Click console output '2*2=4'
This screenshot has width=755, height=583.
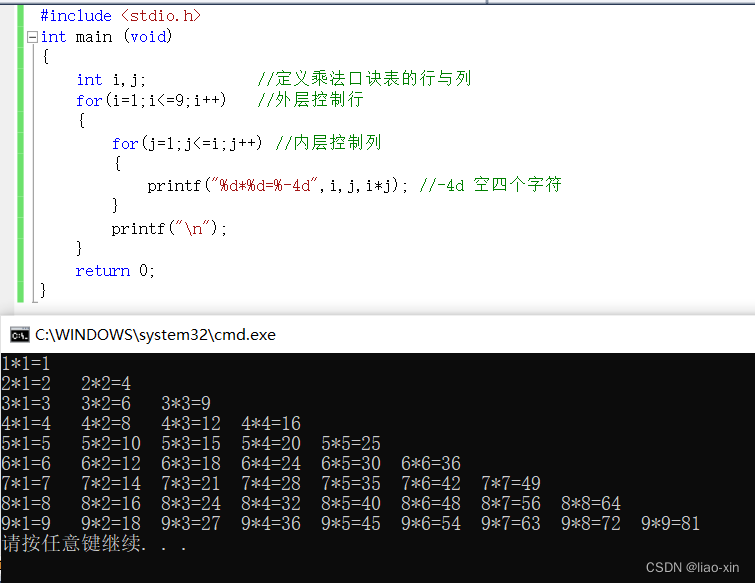105,384
